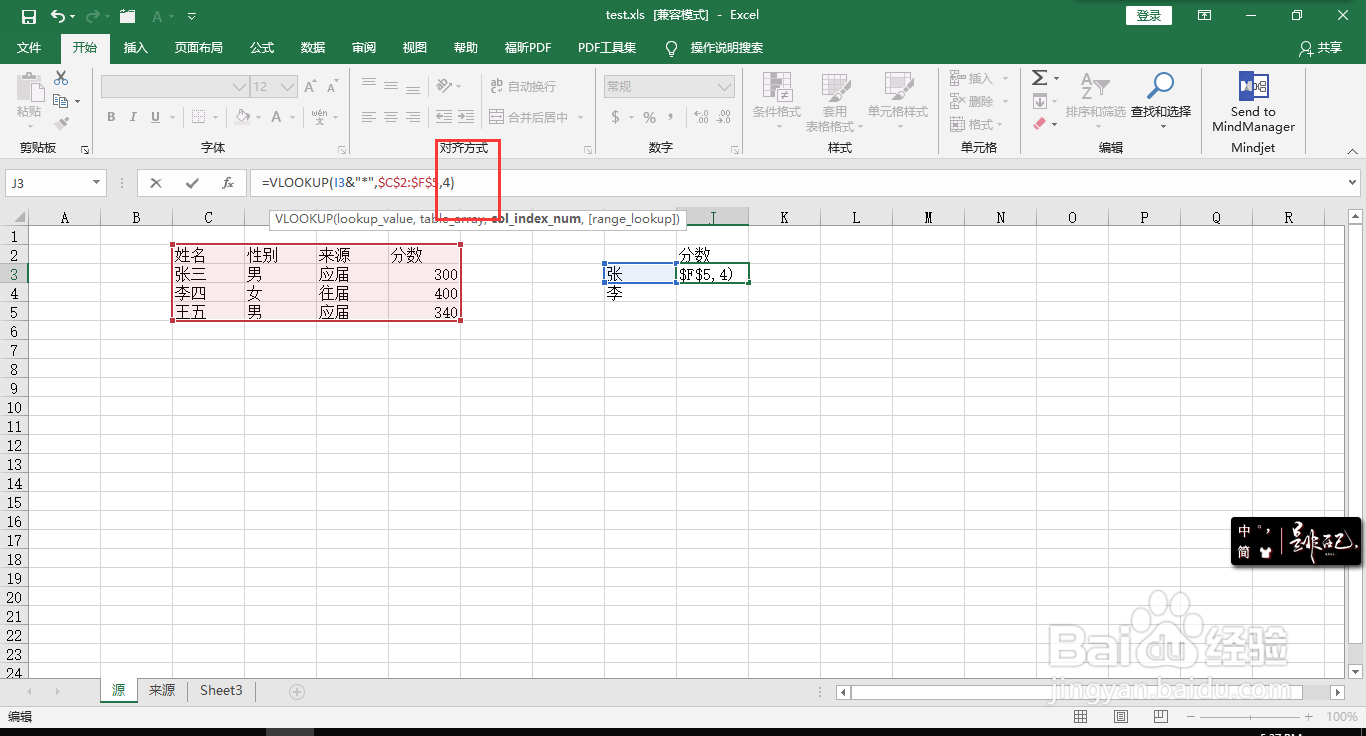This screenshot has width=1366, height=736.
Task: Cancel the formula with the X icon
Action: tap(156, 183)
